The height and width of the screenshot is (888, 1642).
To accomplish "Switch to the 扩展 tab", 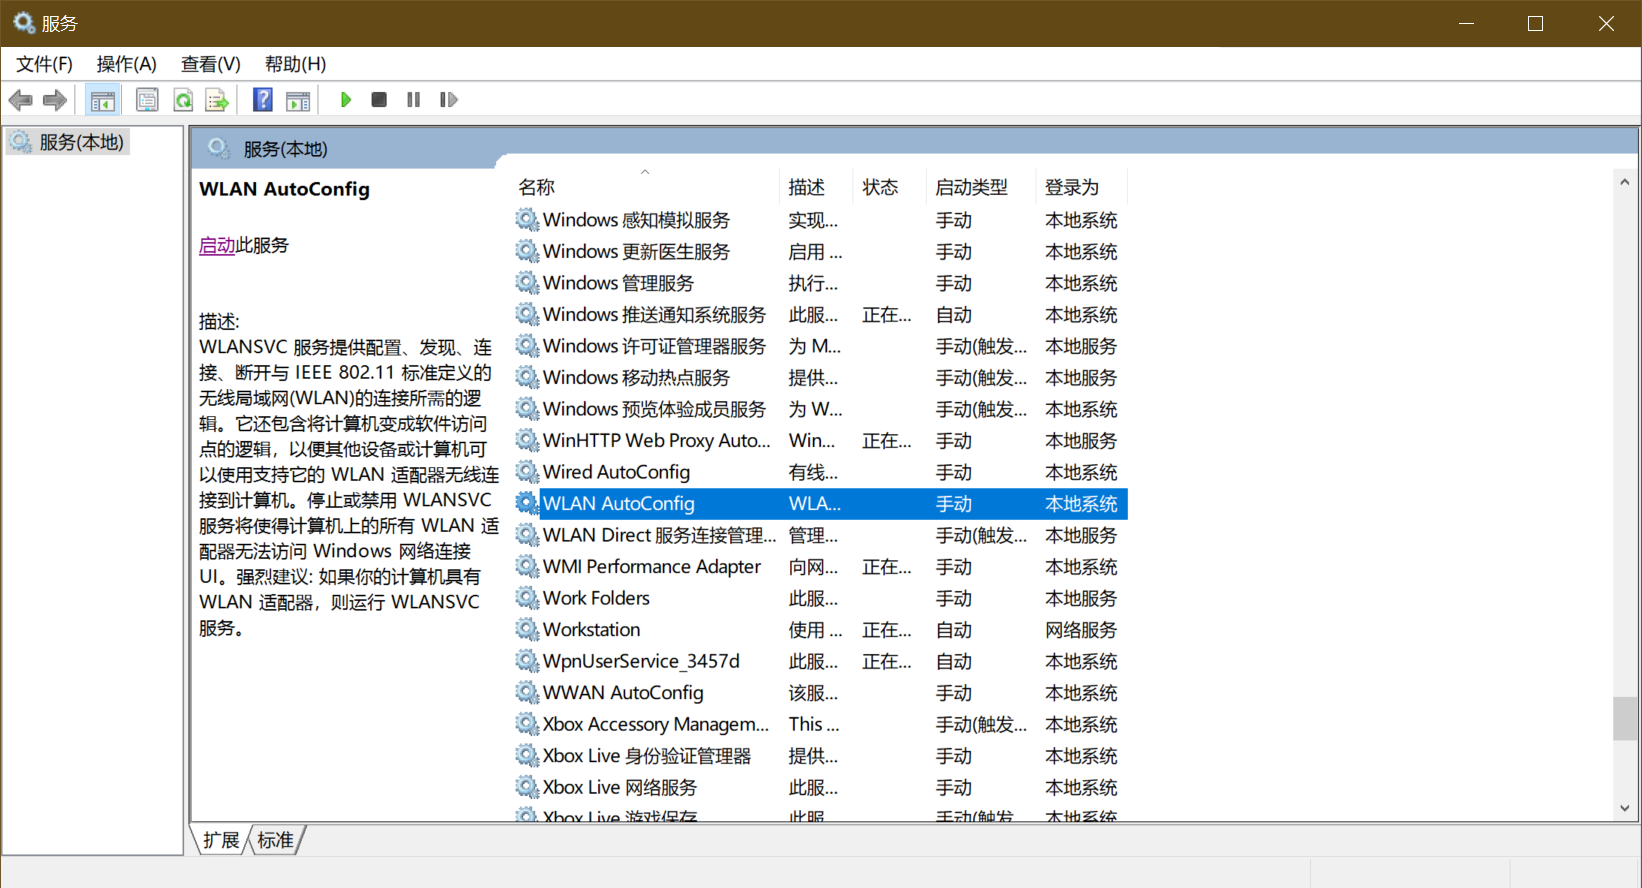I will point(221,840).
